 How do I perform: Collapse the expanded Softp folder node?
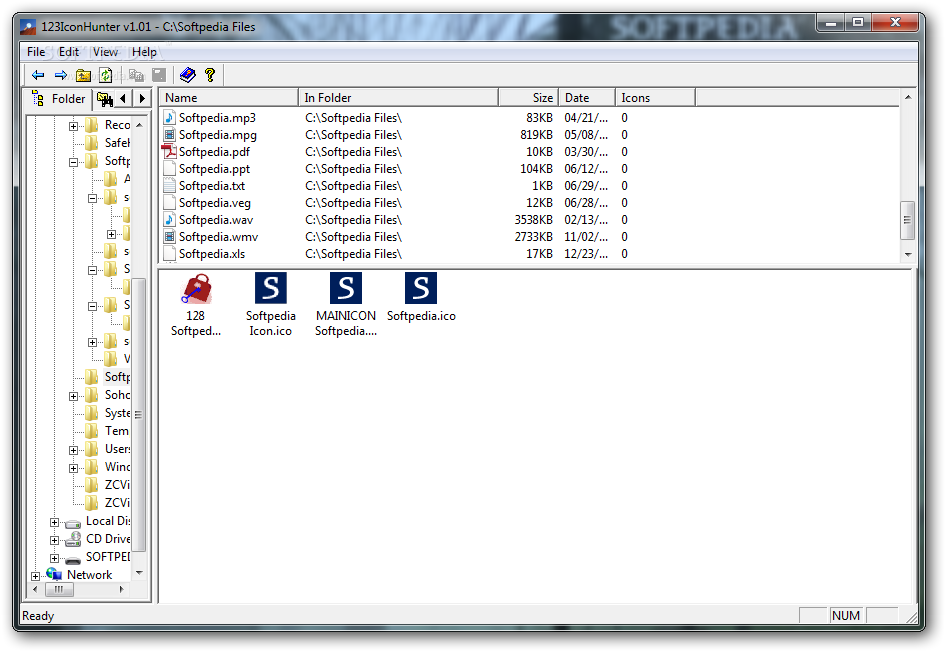point(74,162)
